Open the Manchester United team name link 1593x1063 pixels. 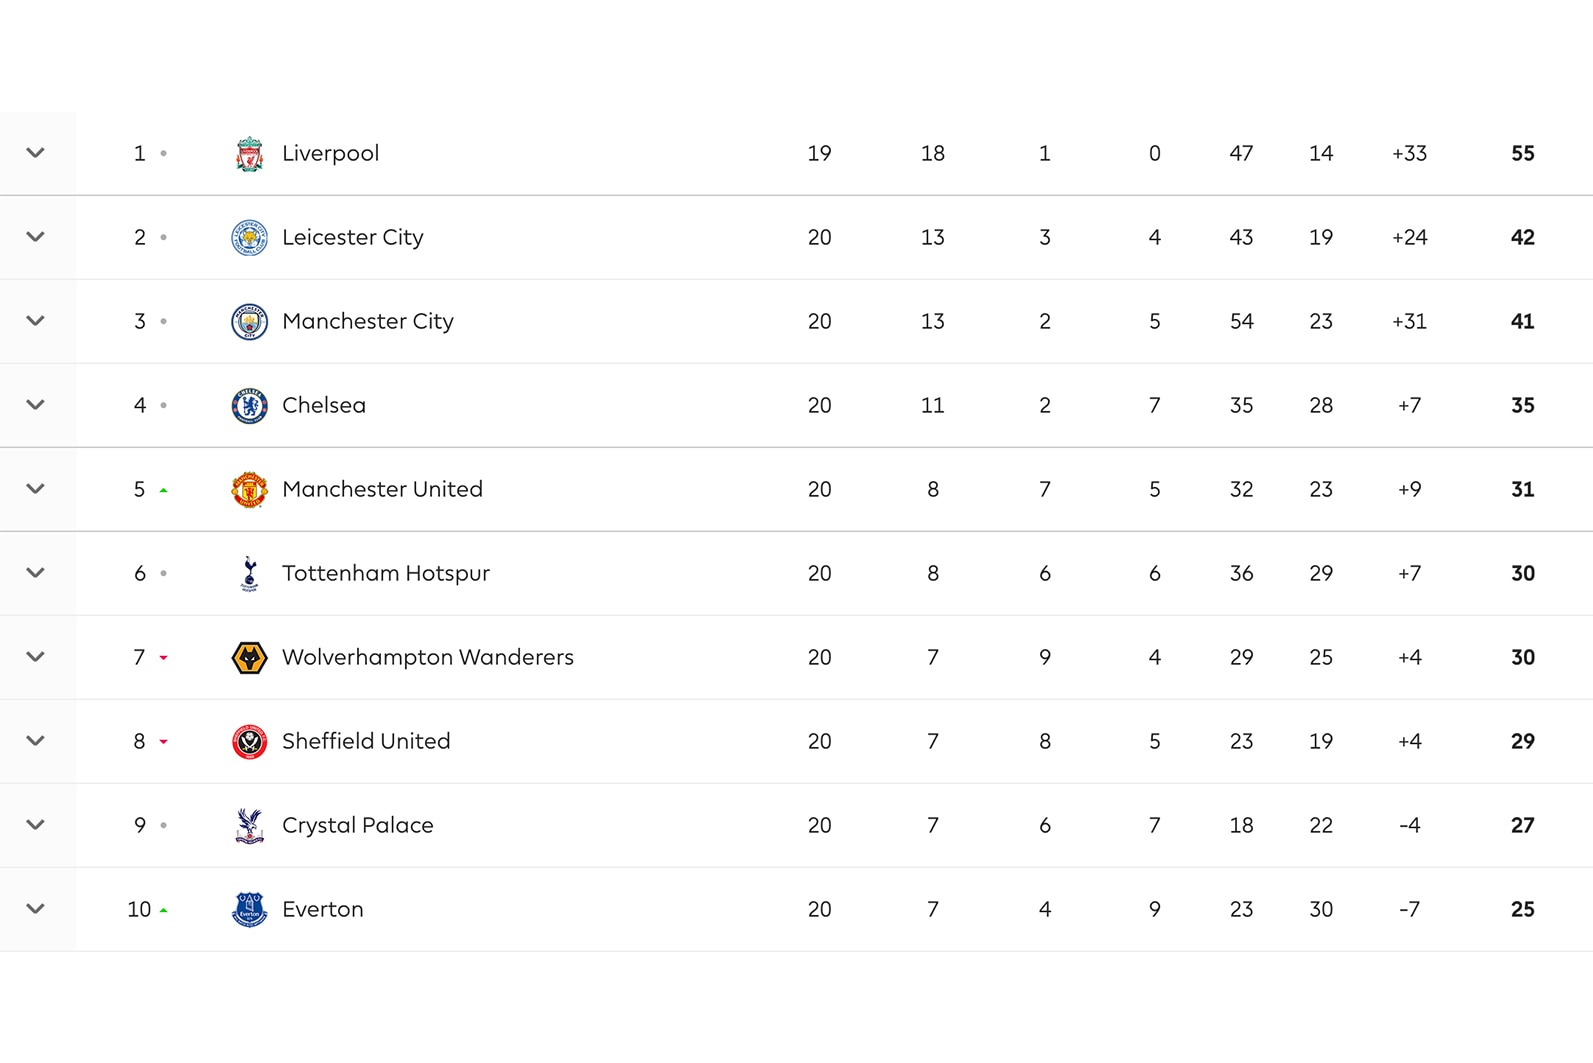click(382, 490)
